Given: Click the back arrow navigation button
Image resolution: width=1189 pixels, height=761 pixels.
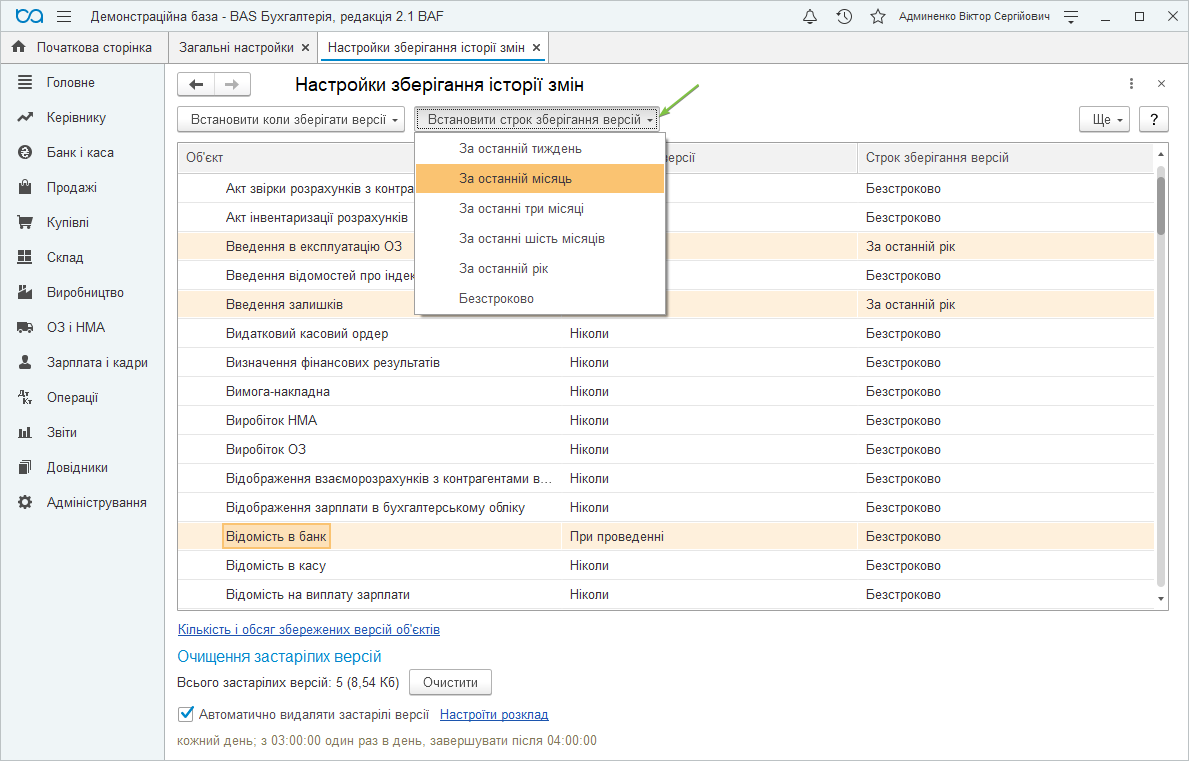Looking at the screenshot, I should 196,85.
